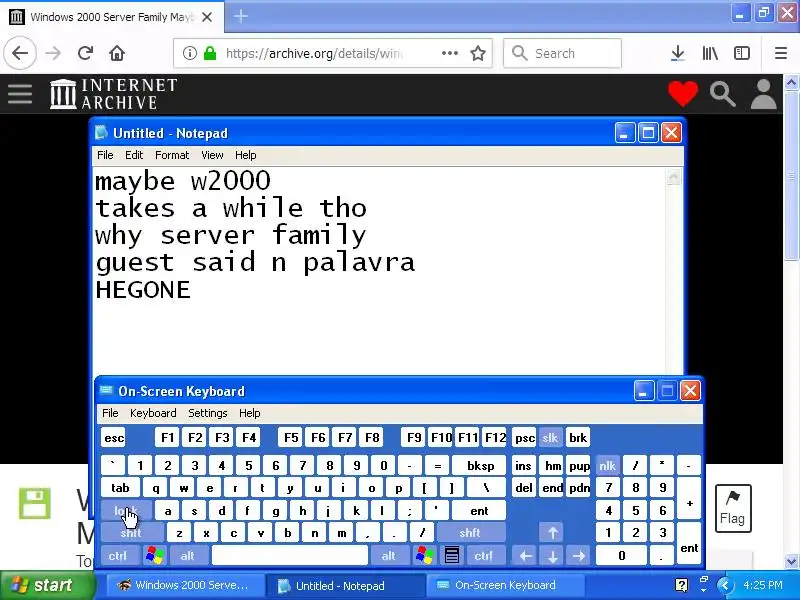800x600 pixels.
Task: Reload the page with refresh icon
Action: (85, 53)
